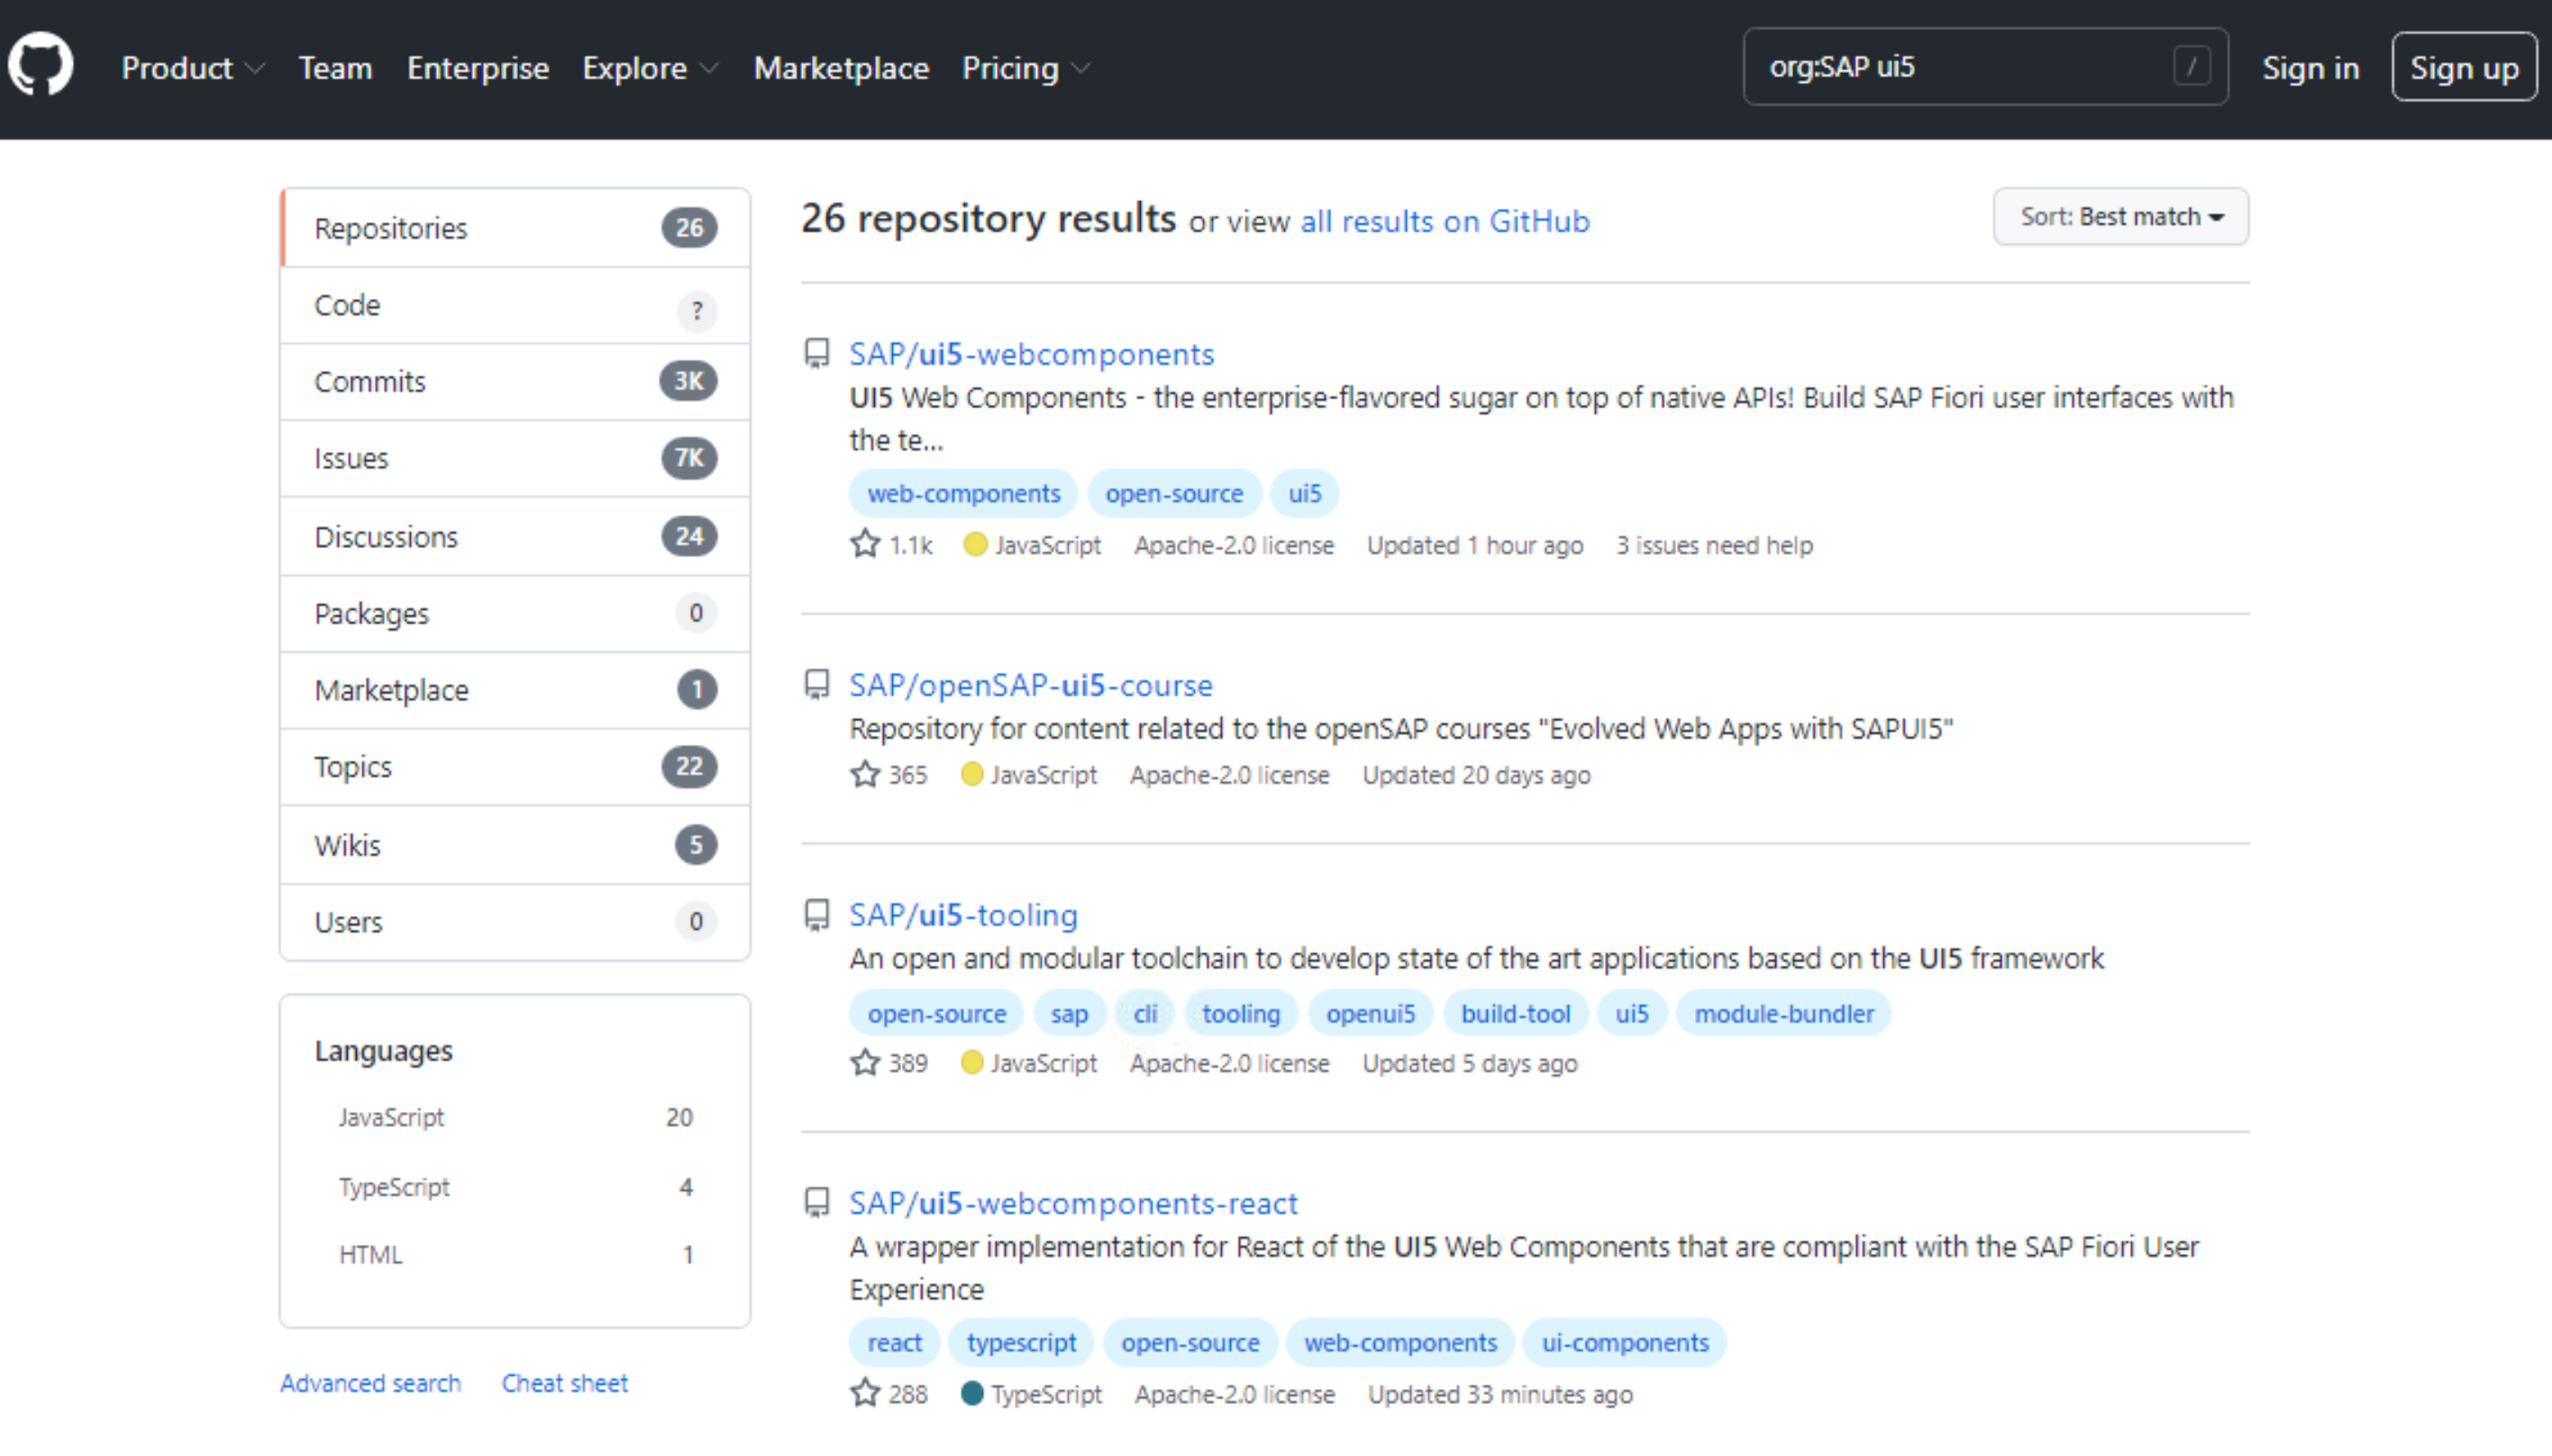Focus the search field containing org:SAP ui5
This screenshot has height=1456, width=2552.
[x=1950, y=67]
